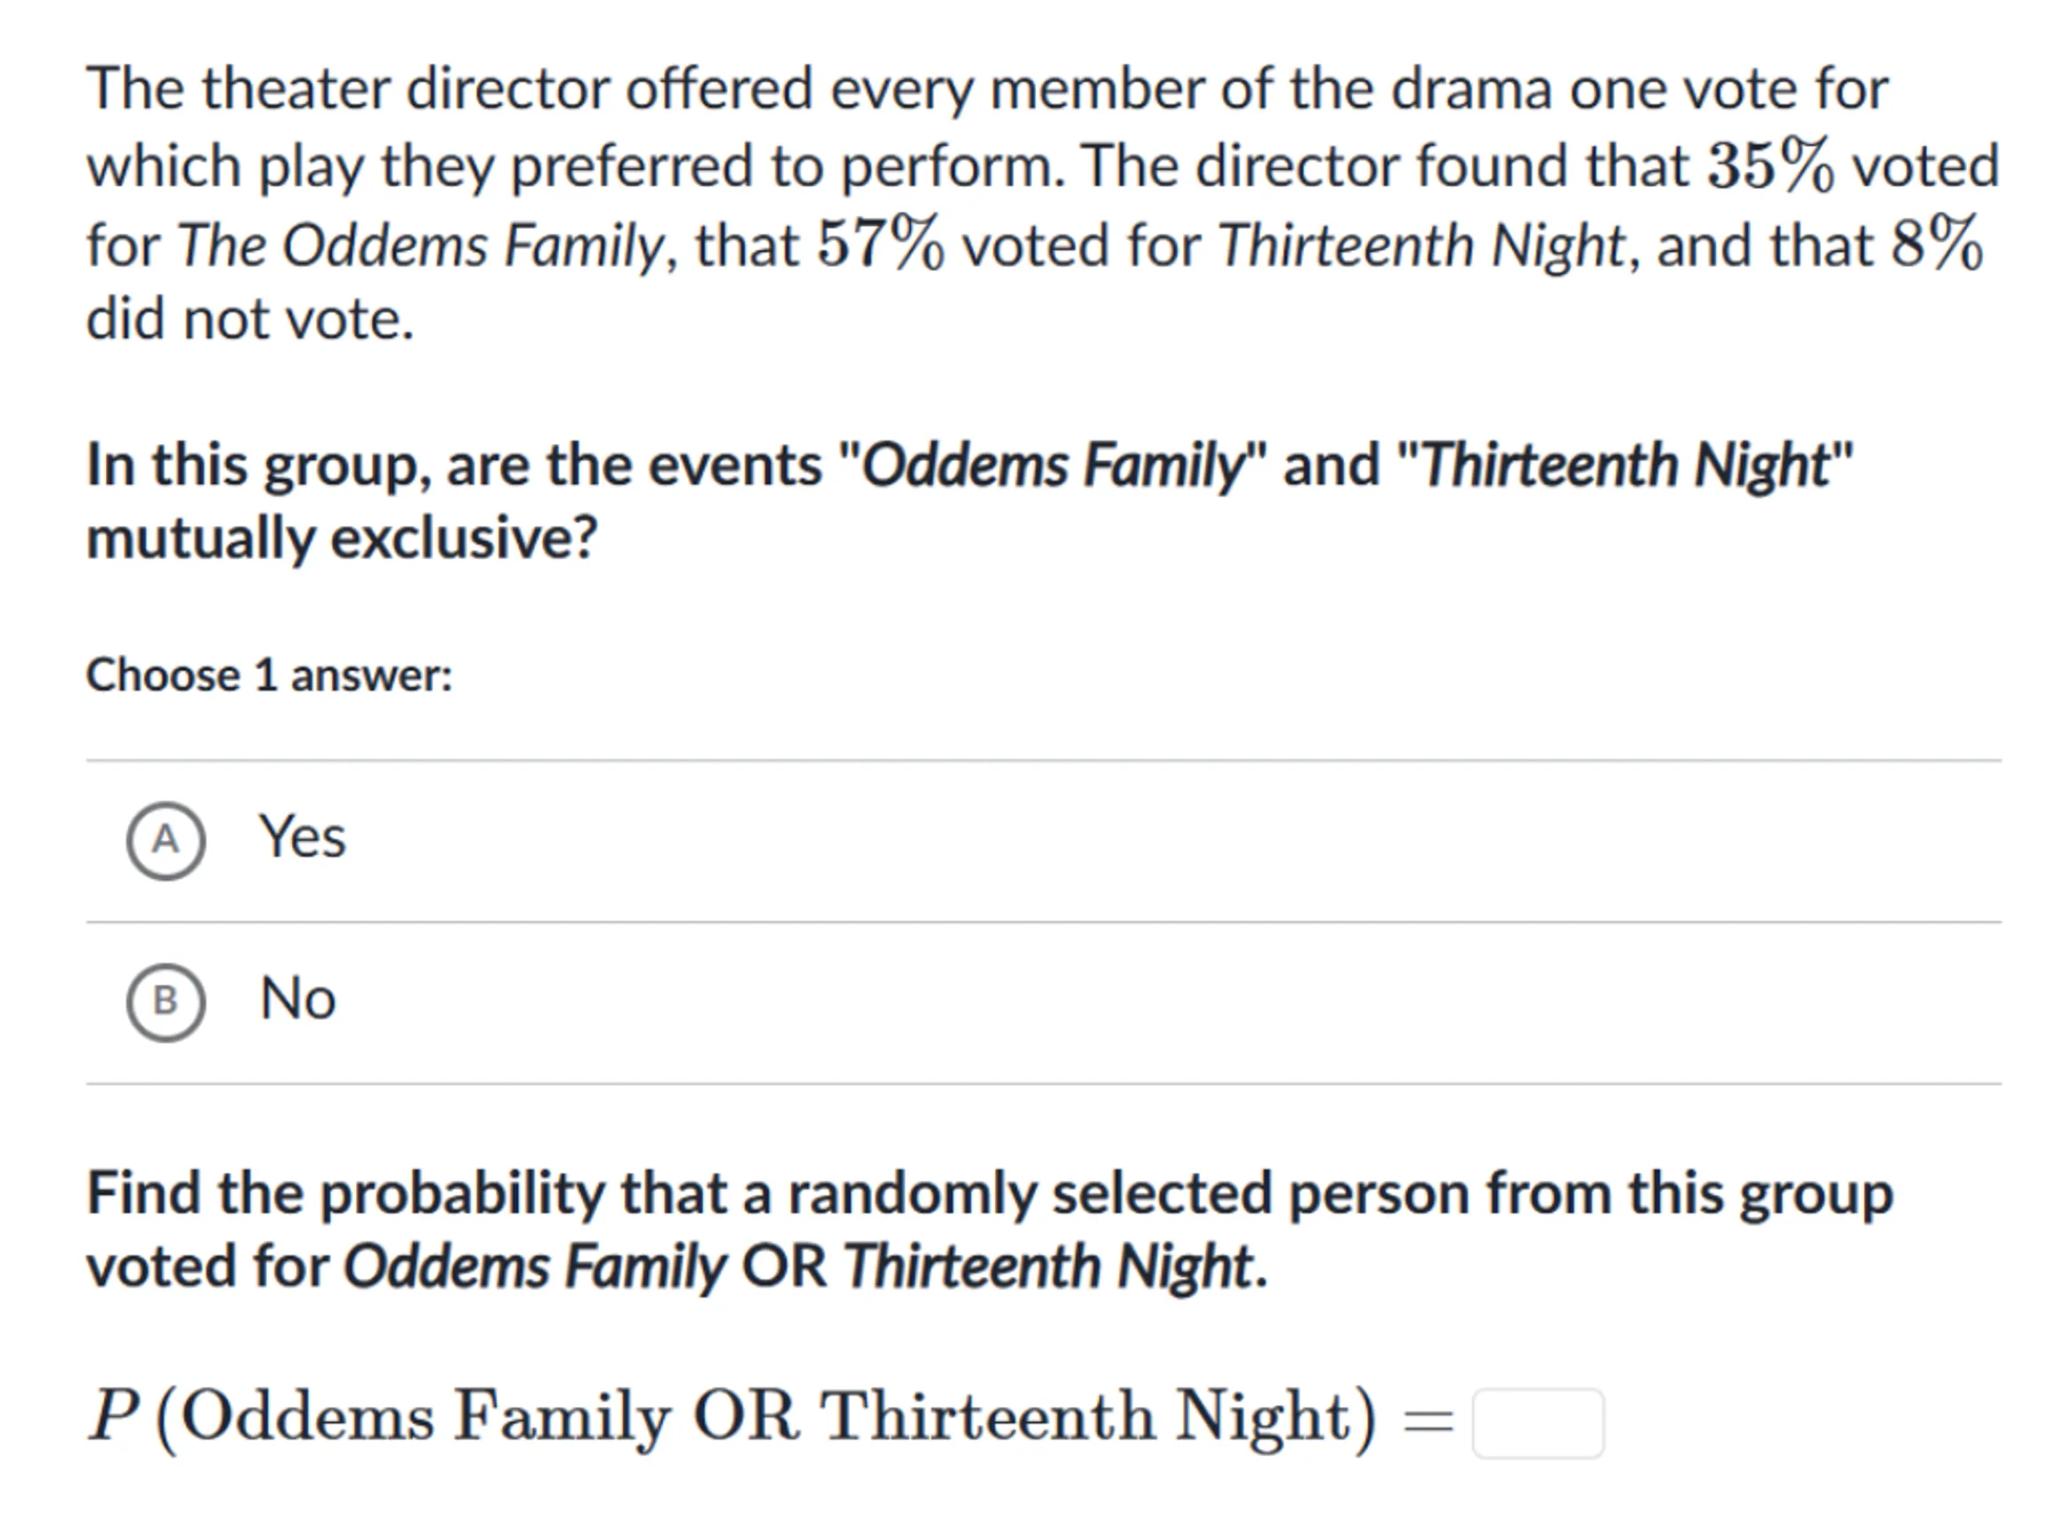
Task: Focus the probability answer input box
Action: [x=1537, y=1422]
